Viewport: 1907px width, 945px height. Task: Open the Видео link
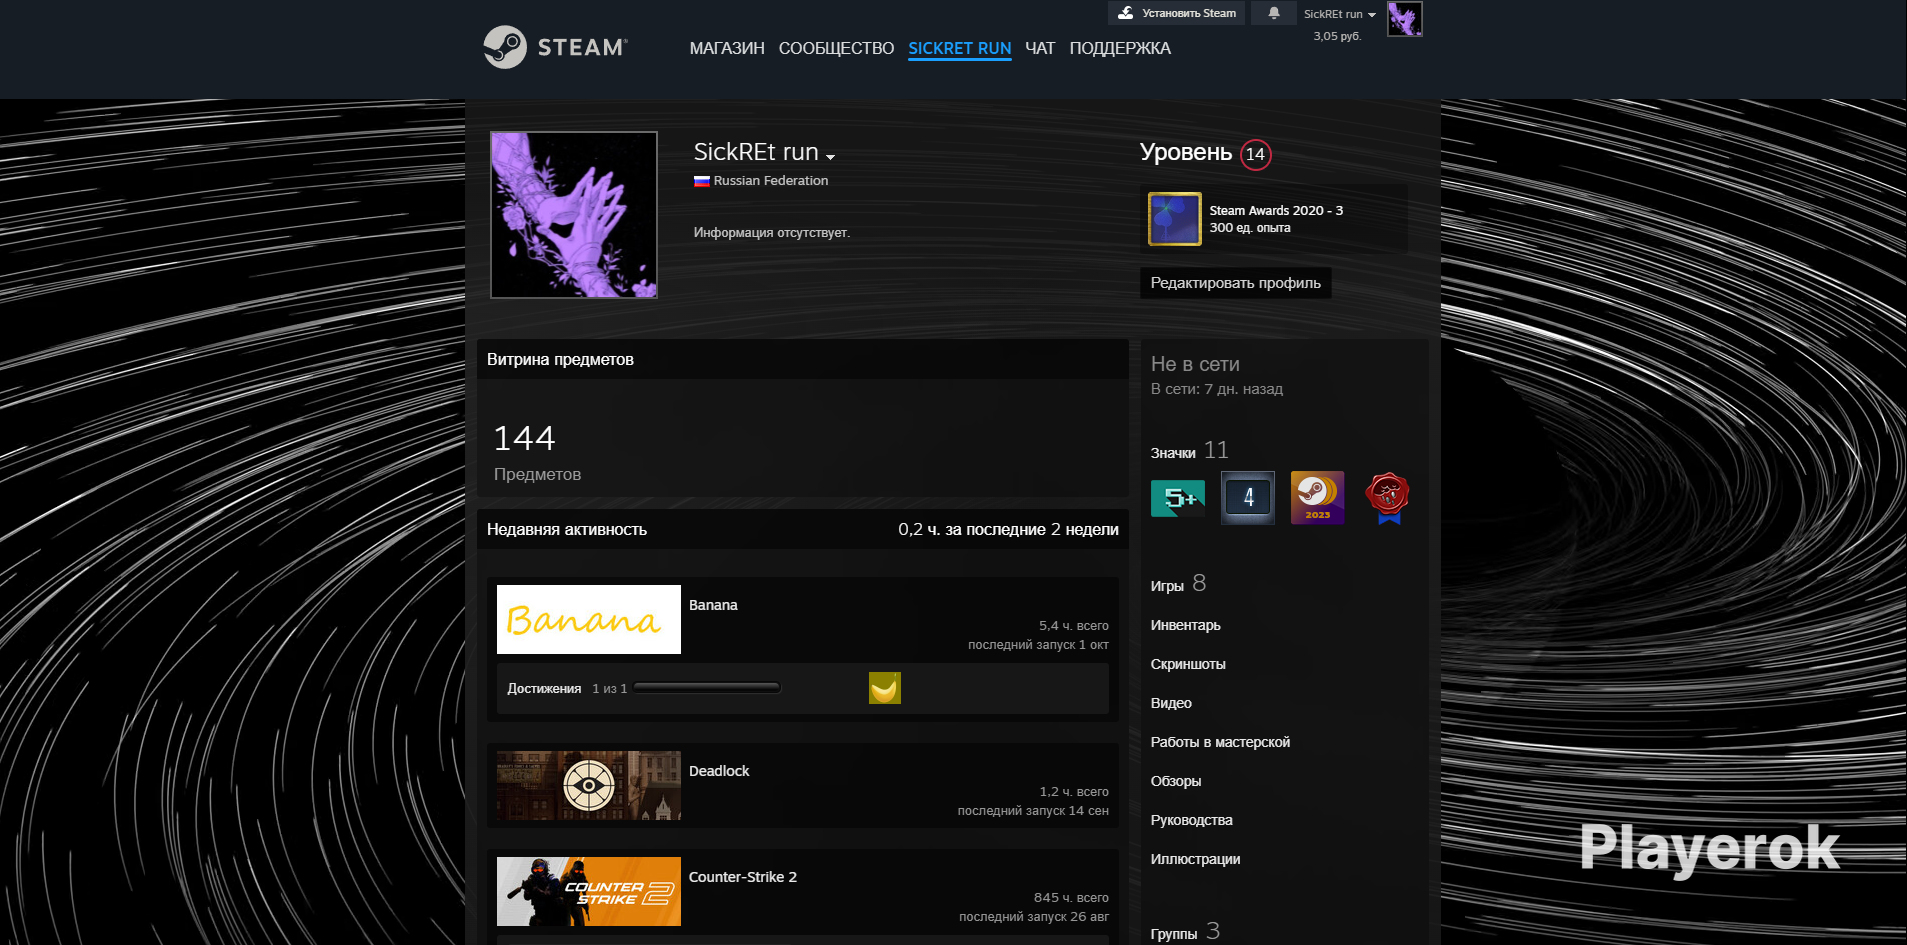tap(1171, 703)
